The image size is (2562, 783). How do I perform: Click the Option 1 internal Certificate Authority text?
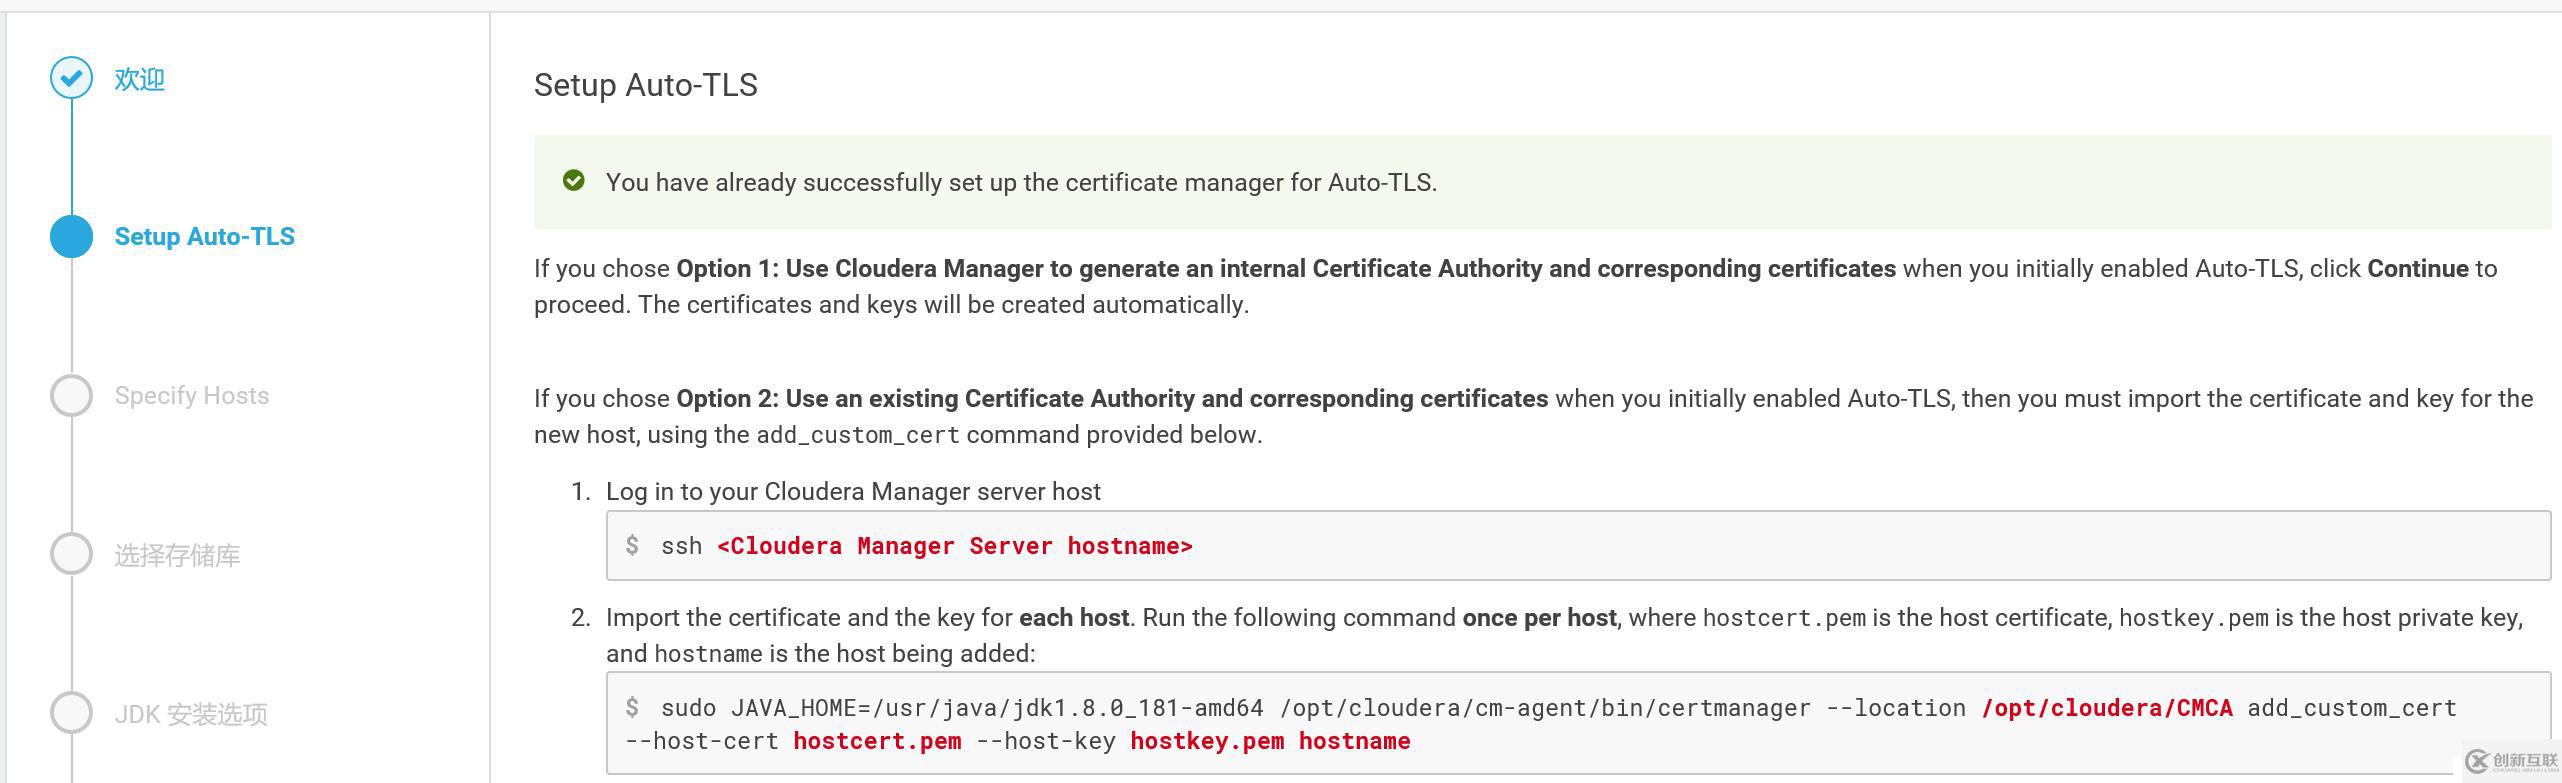[1286, 268]
